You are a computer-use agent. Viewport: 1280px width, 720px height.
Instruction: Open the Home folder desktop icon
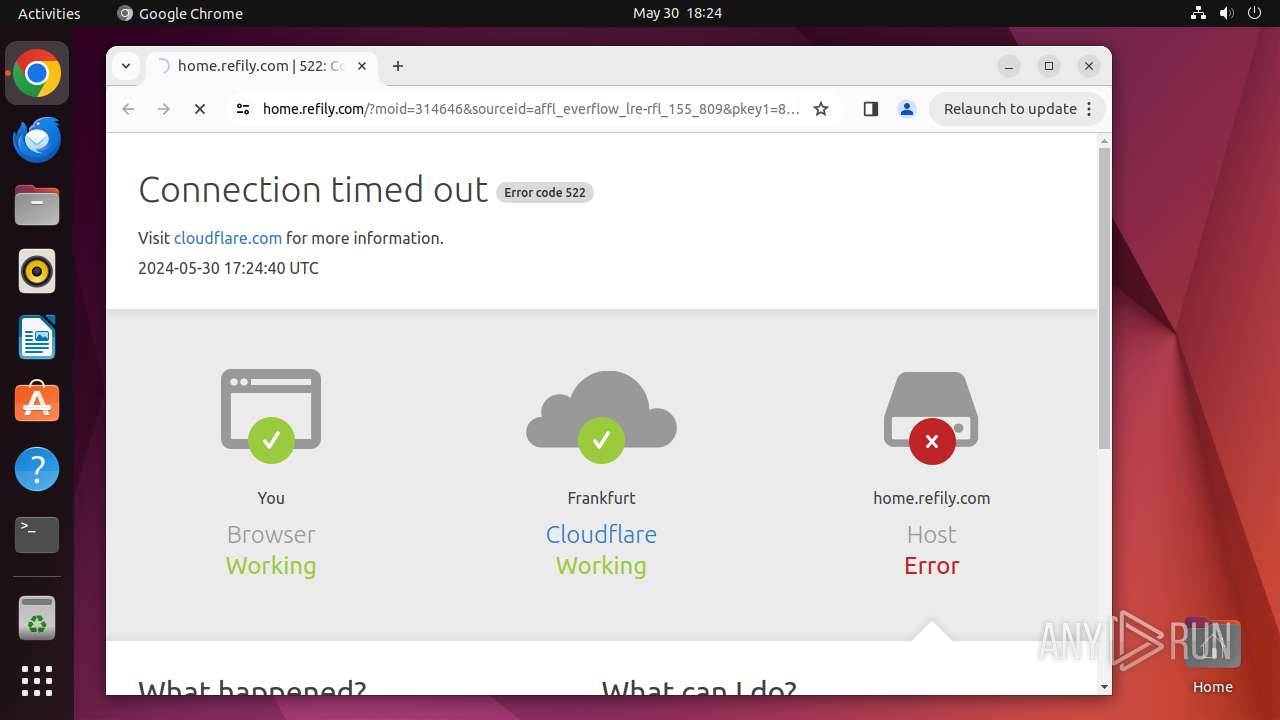point(1212,655)
